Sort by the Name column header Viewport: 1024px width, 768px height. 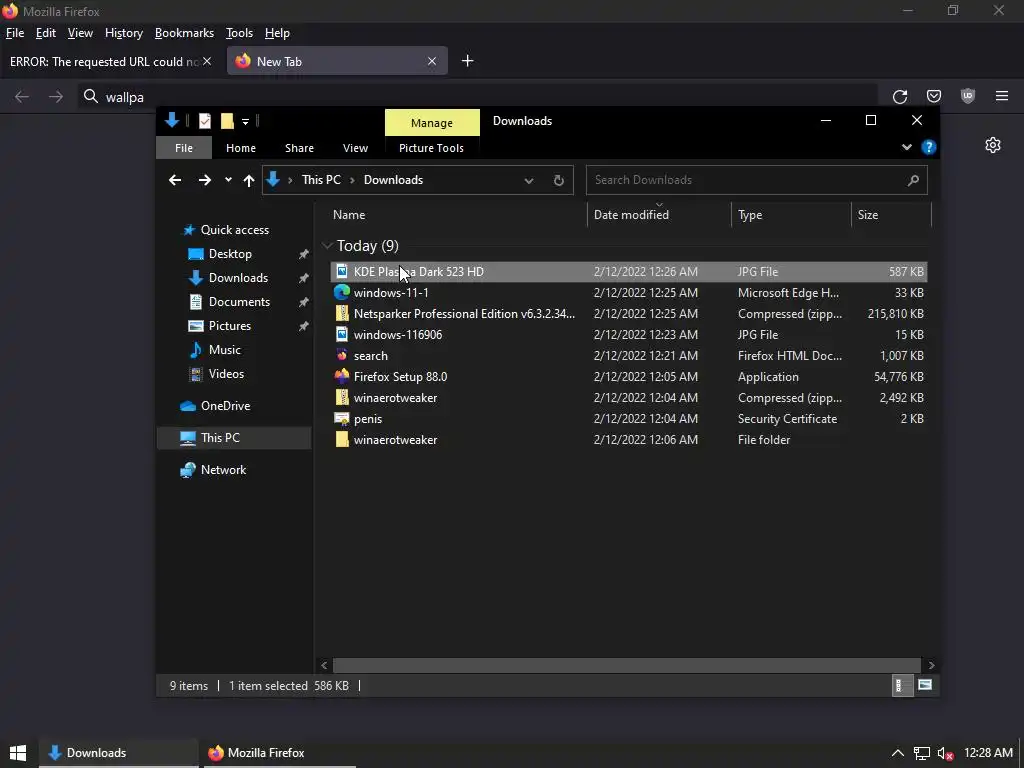349,215
